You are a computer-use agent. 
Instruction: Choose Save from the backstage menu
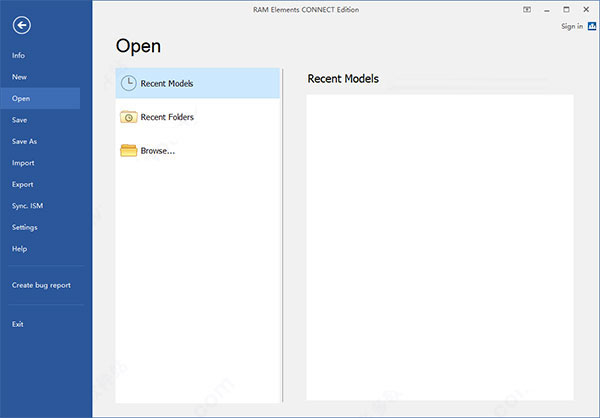click(x=19, y=120)
